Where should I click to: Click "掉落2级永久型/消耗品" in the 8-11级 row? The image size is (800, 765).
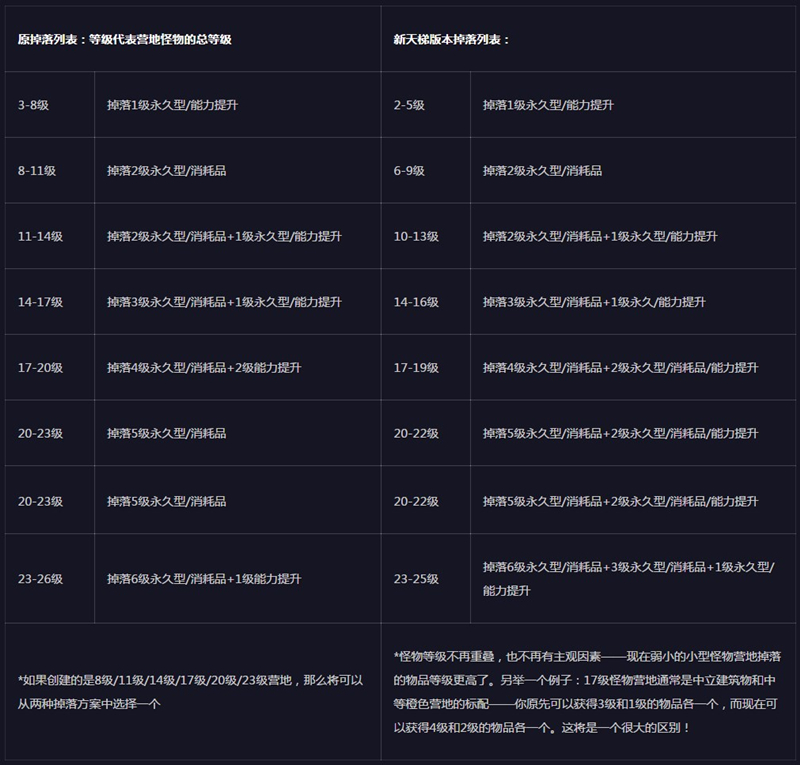click(x=167, y=171)
